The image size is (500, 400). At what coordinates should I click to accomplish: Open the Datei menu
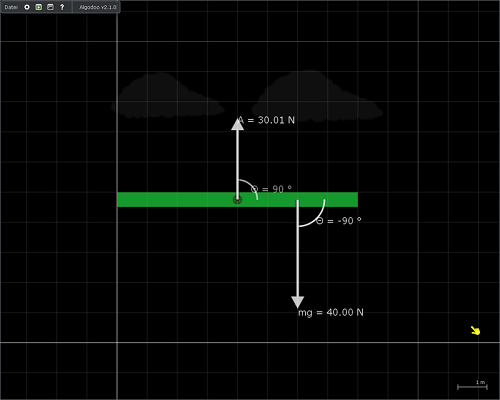coord(11,7)
